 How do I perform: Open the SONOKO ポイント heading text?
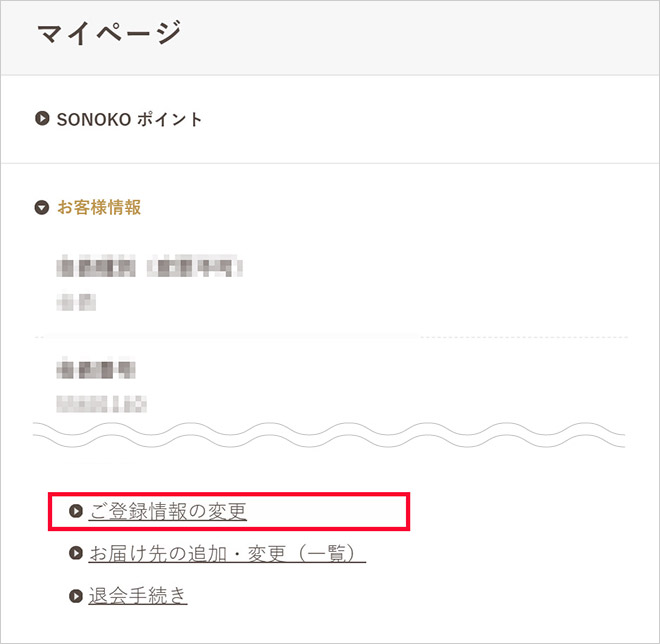pos(130,119)
